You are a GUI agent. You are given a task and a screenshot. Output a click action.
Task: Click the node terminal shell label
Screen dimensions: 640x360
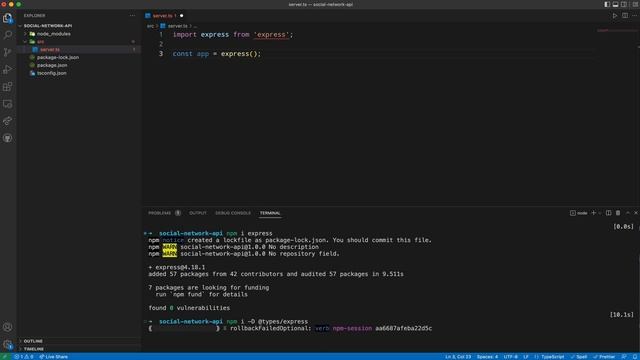tap(579, 213)
